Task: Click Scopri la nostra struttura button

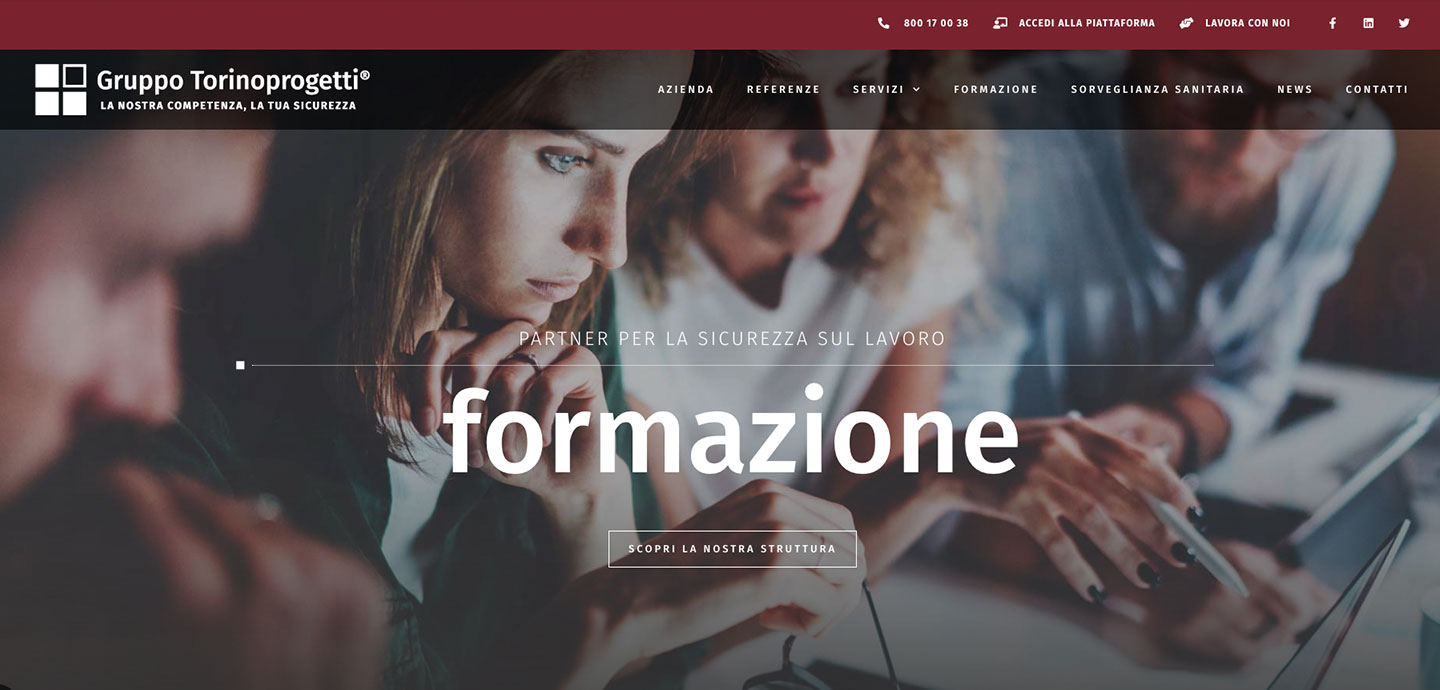Action: 732,549
